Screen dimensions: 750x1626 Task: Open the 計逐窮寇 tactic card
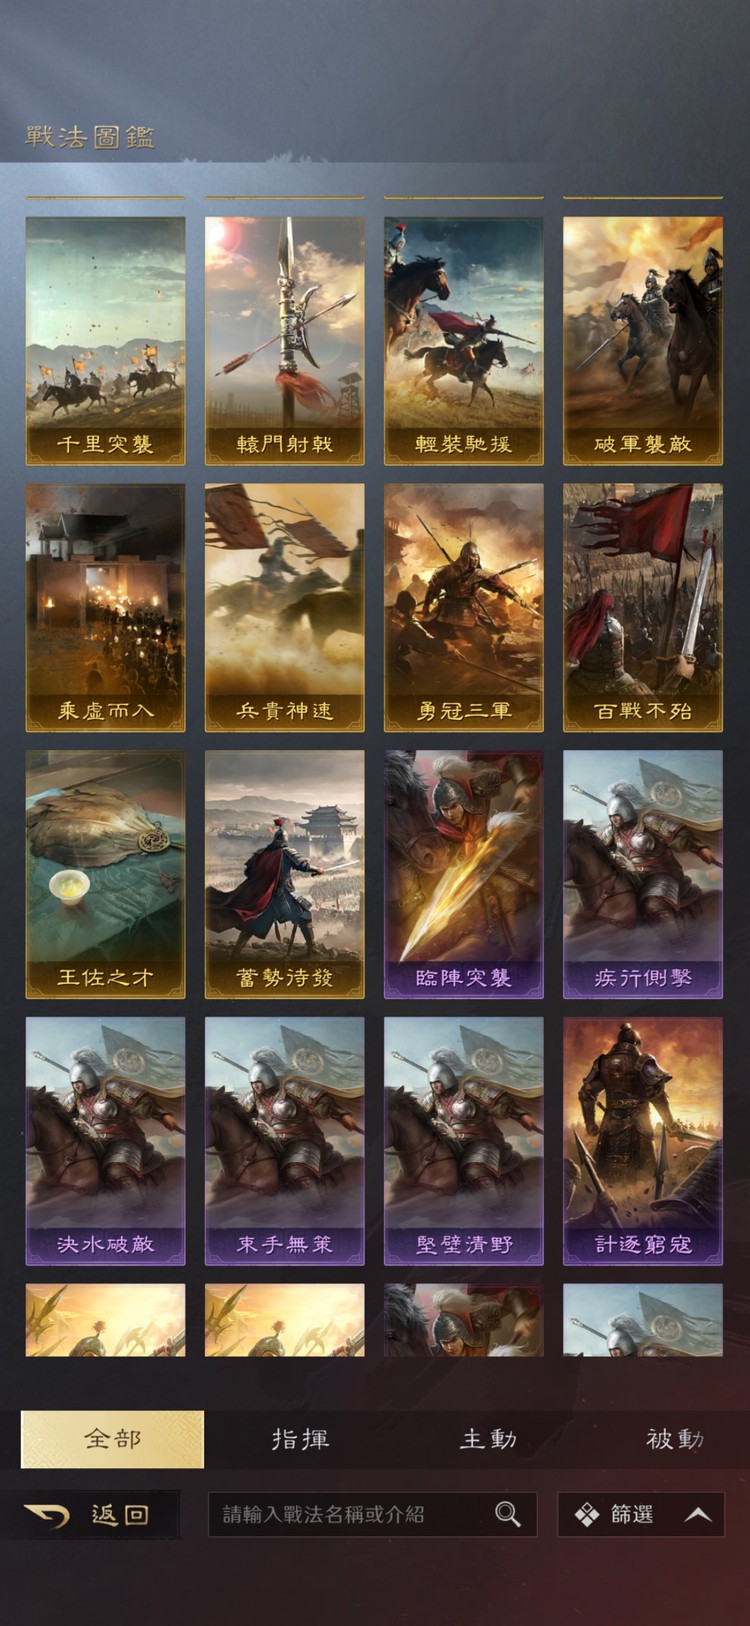[x=642, y=1142]
